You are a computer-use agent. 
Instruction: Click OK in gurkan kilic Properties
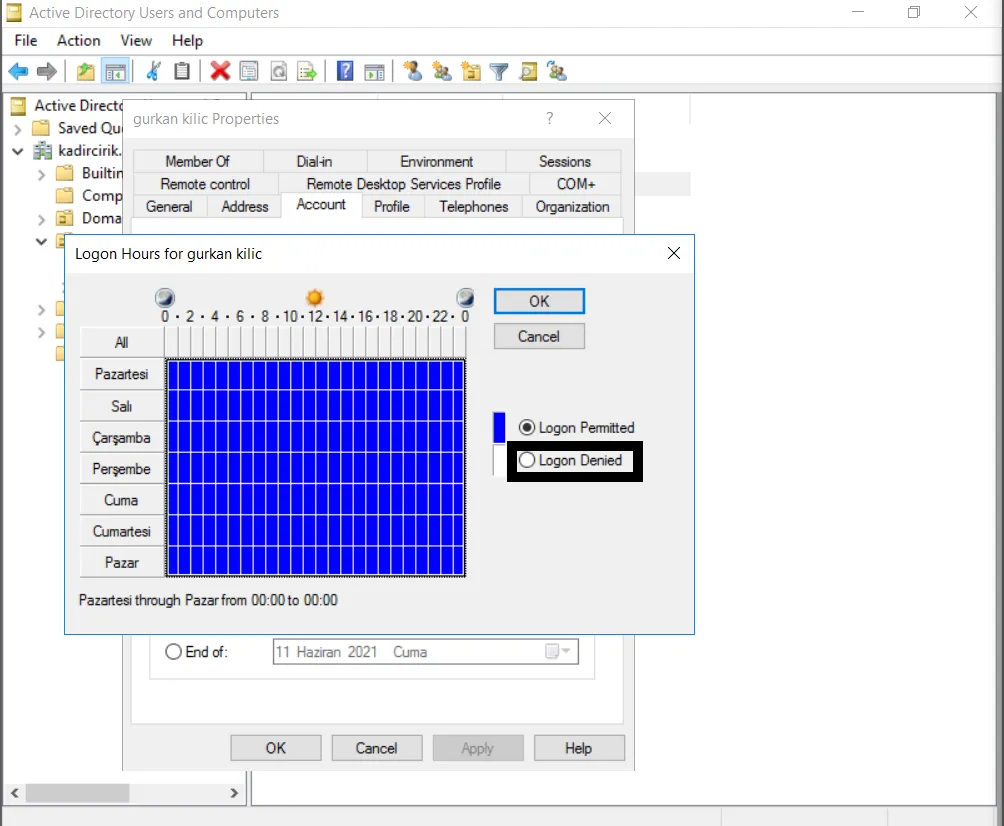coord(276,748)
